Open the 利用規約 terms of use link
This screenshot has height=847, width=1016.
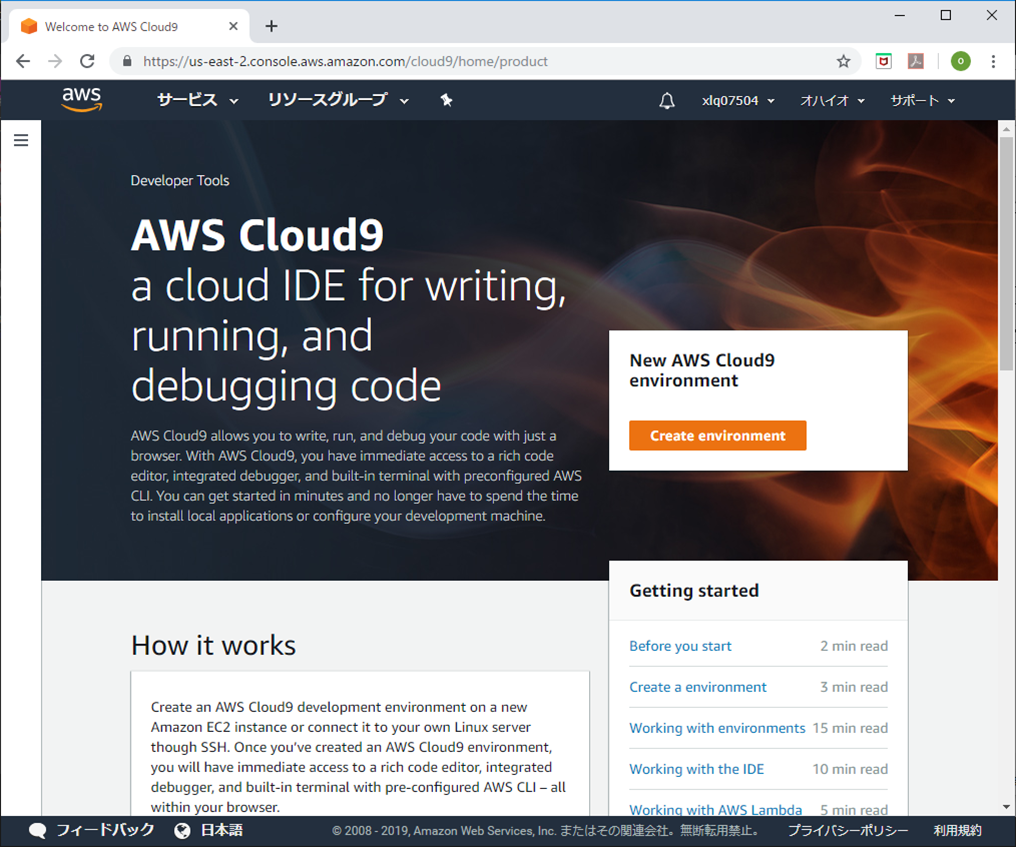tap(957, 831)
